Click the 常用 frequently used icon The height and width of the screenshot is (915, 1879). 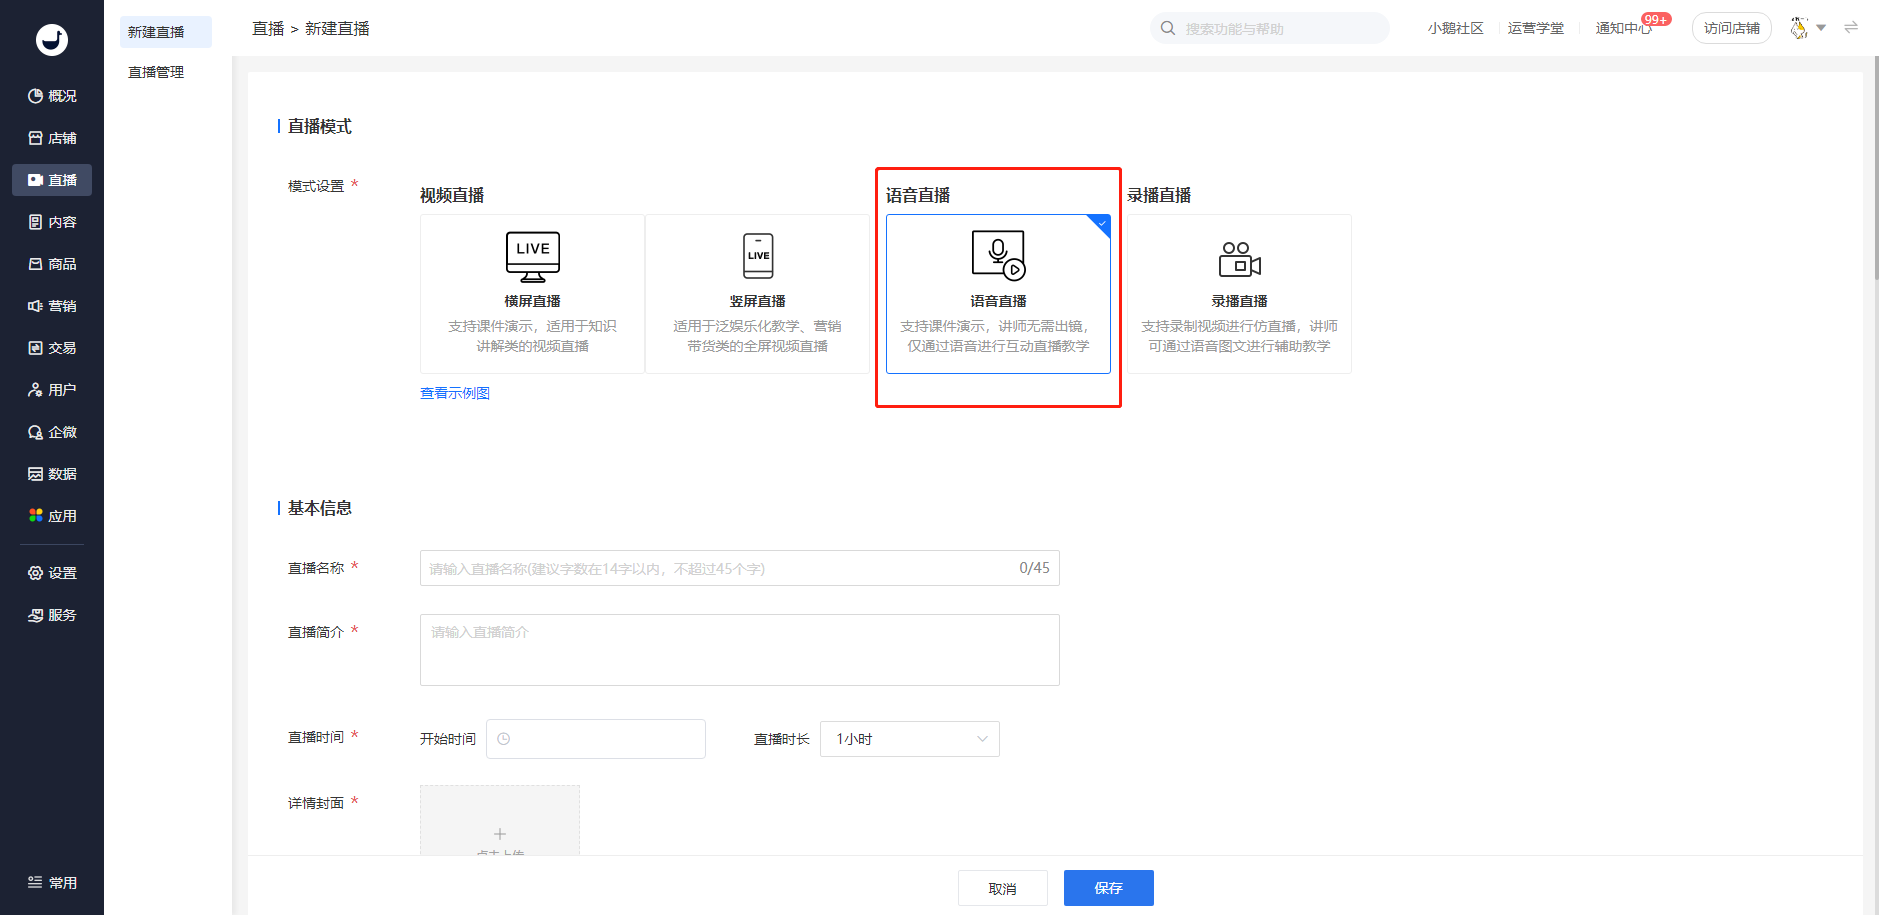click(x=36, y=883)
